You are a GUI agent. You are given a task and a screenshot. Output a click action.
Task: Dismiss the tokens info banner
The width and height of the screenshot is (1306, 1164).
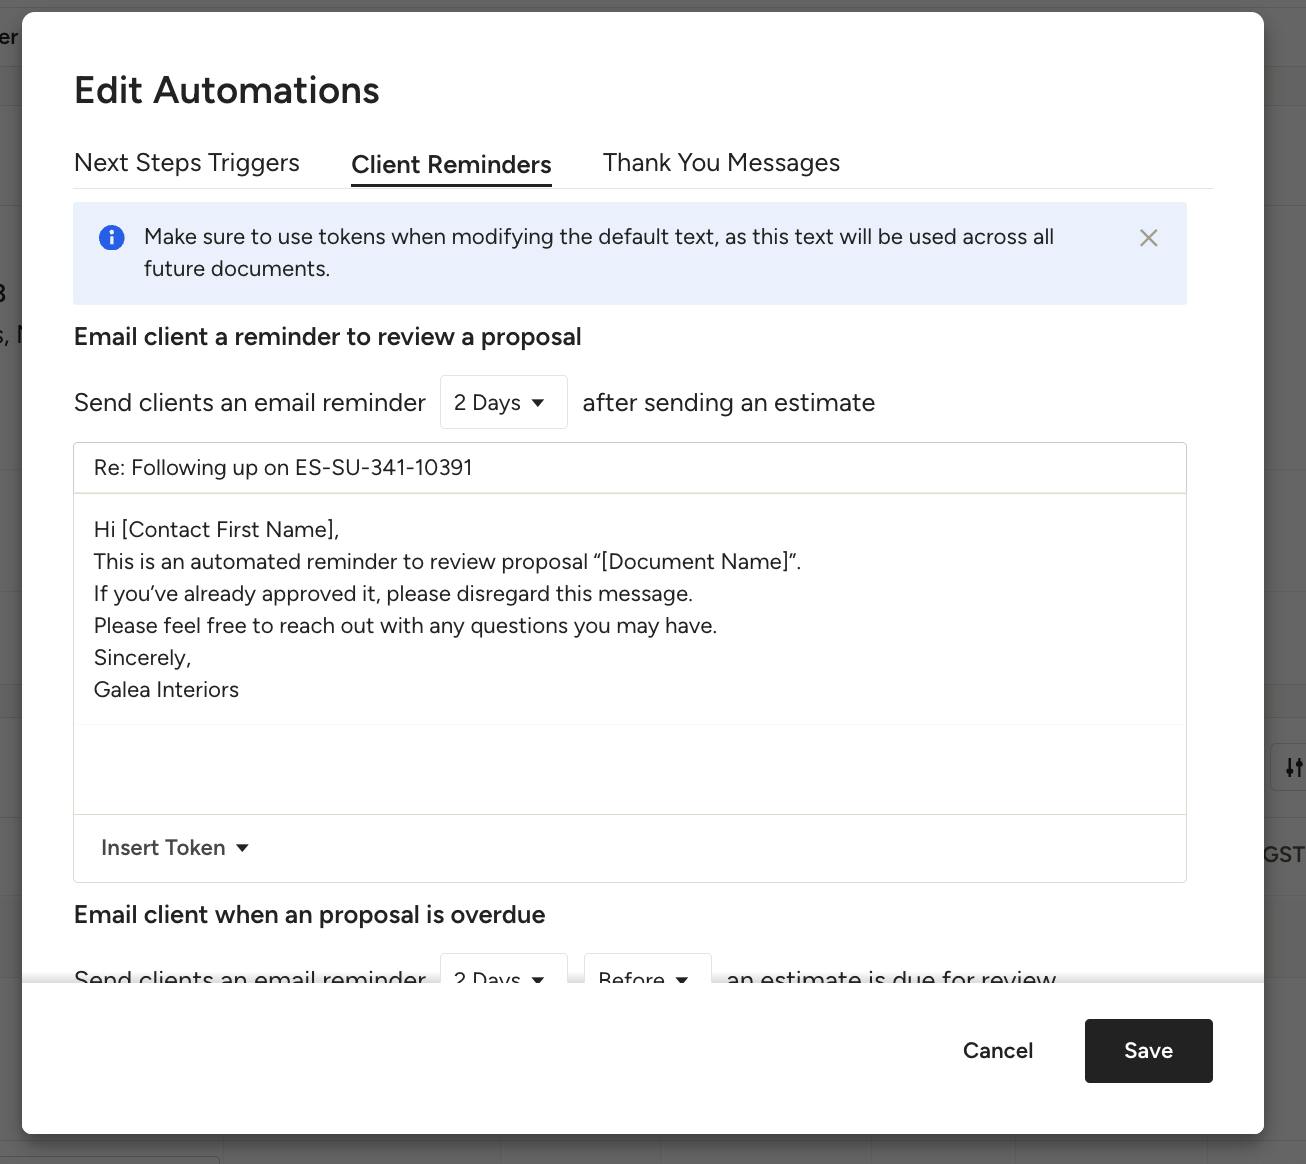1148,238
